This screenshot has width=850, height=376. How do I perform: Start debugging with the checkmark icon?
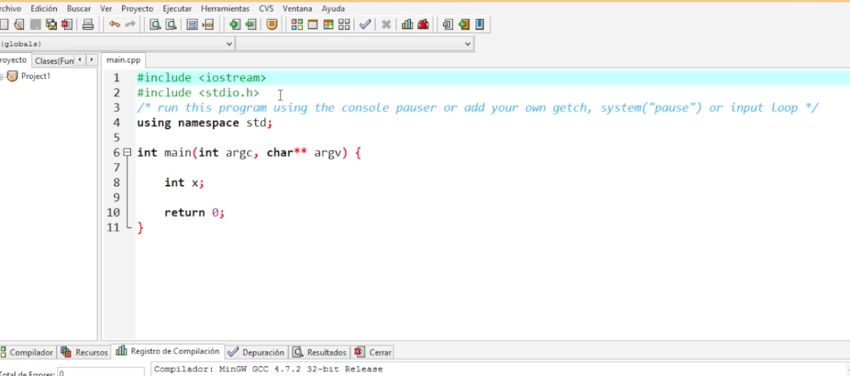[365, 24]
